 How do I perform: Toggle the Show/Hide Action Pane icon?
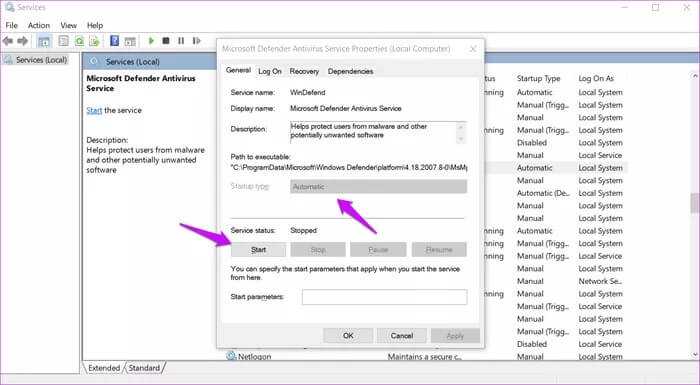click(130, 42)
